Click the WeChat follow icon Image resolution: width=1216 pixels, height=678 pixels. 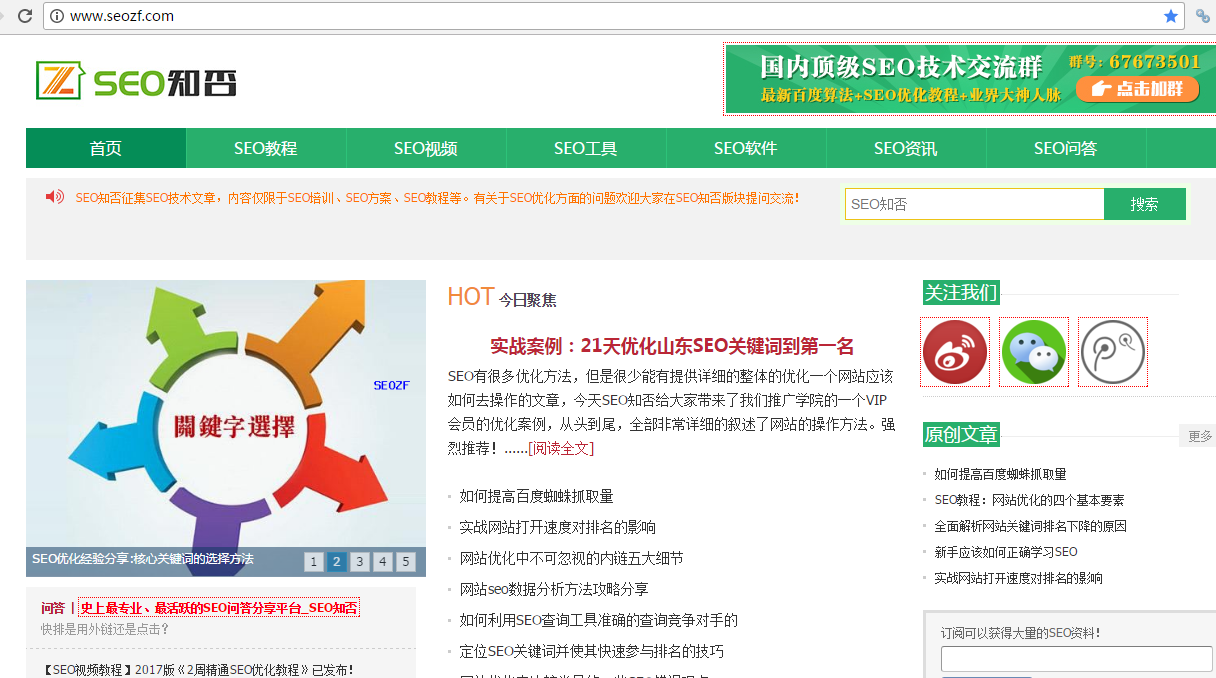coord(1034,352)
